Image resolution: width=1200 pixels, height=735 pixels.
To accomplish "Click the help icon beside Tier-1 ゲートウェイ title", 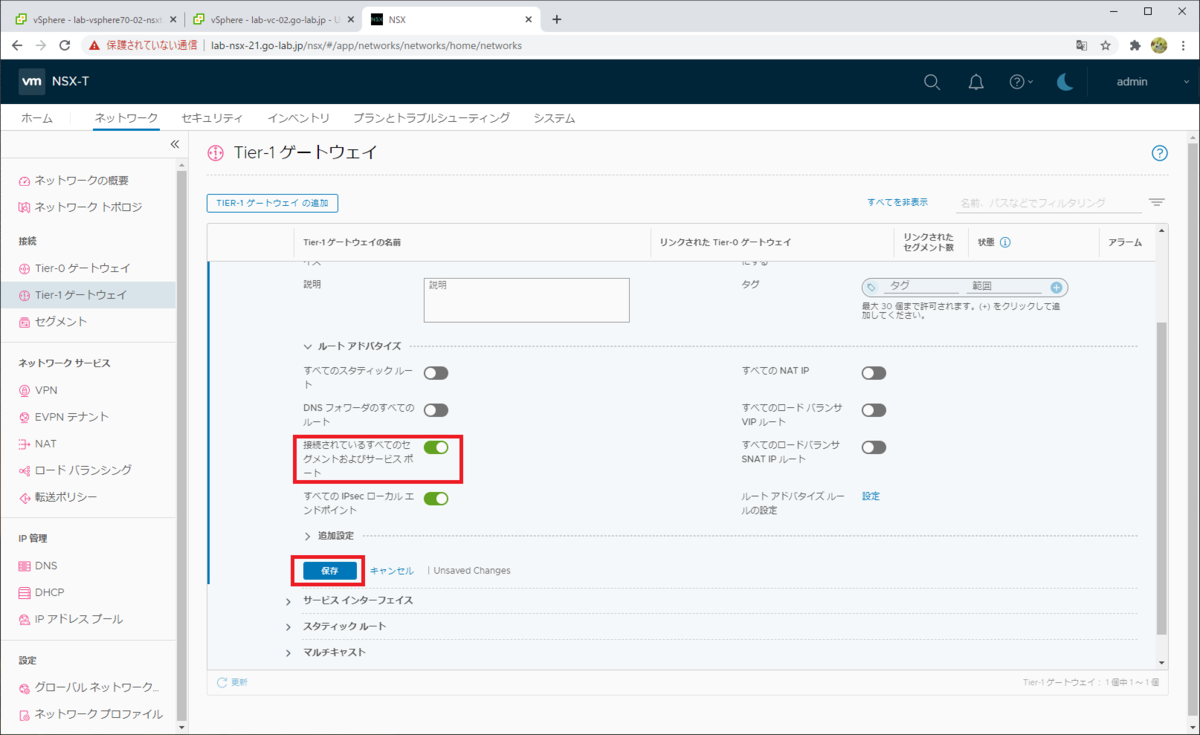I will pos(1160,153).
